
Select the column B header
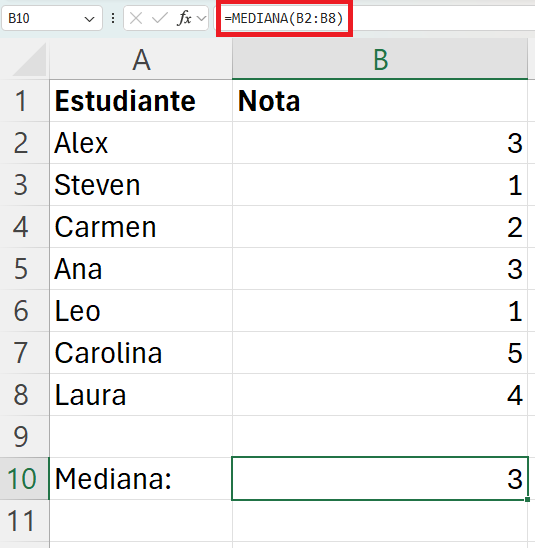(x=380, y=59)
